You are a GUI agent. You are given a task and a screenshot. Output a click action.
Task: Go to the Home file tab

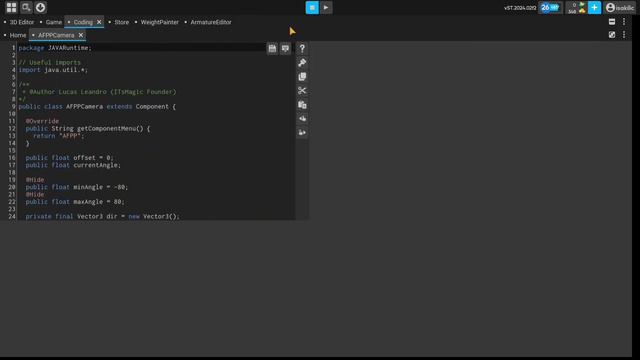point(18,35)
